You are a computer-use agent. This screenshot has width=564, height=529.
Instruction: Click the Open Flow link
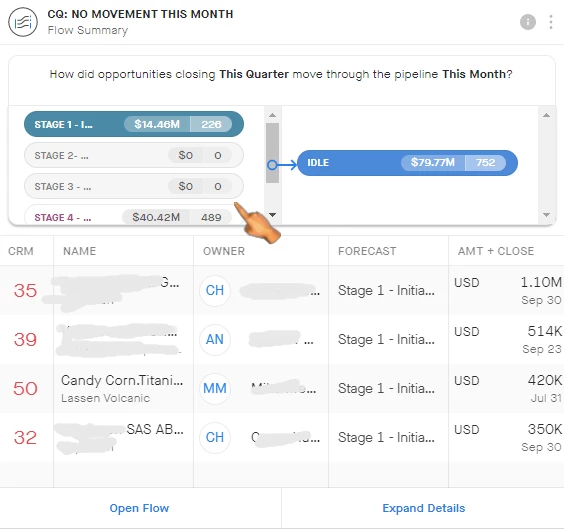pos(139,508)
